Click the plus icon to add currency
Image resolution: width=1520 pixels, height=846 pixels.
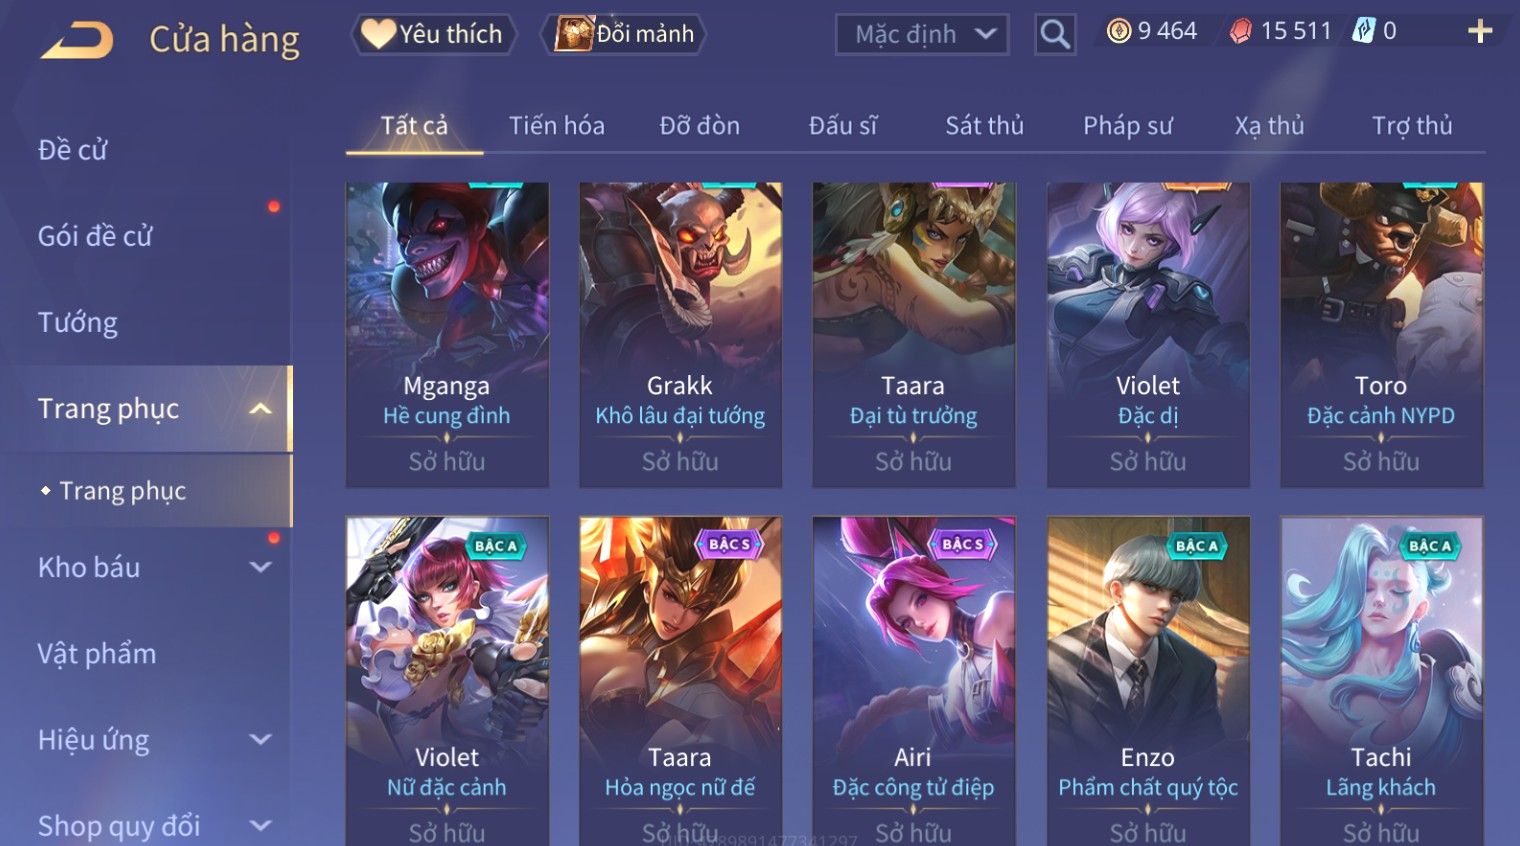[1480, 32]
